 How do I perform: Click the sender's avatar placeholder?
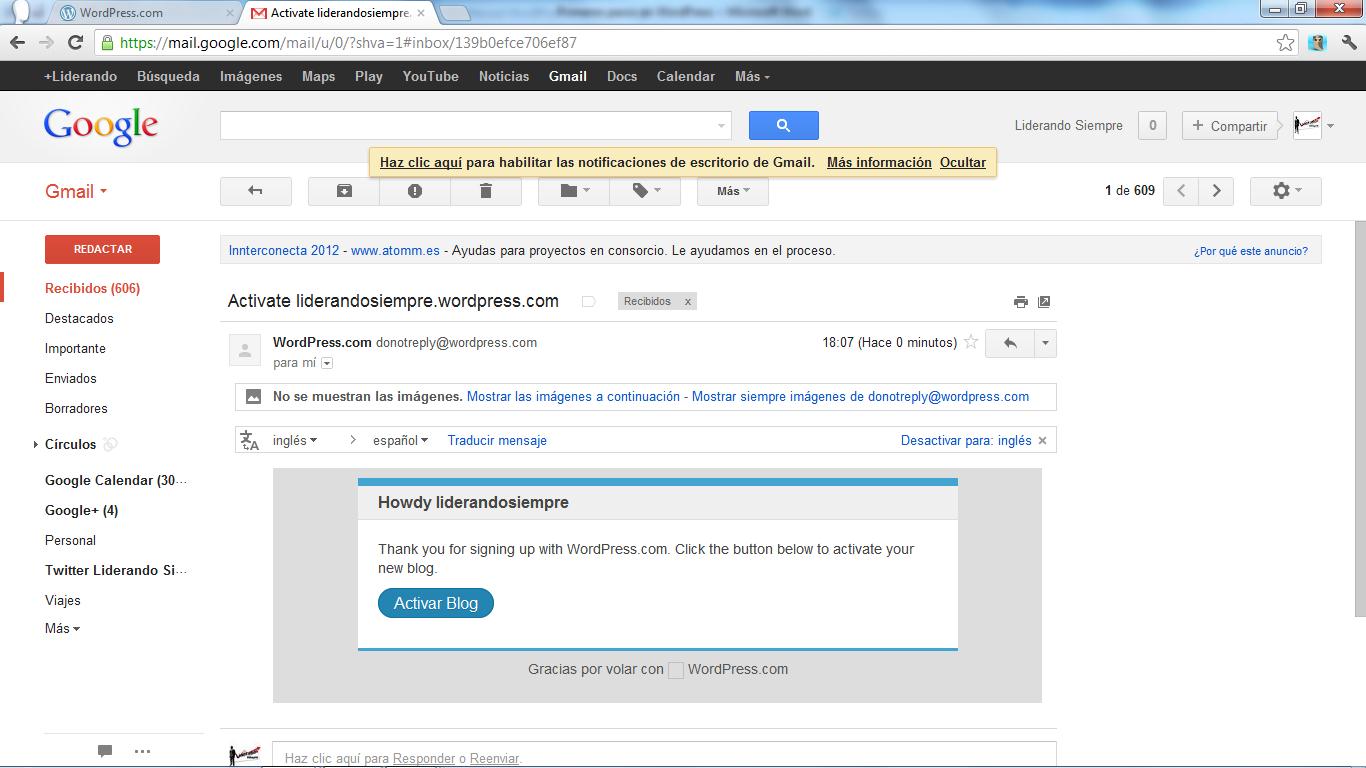point(245,350)
